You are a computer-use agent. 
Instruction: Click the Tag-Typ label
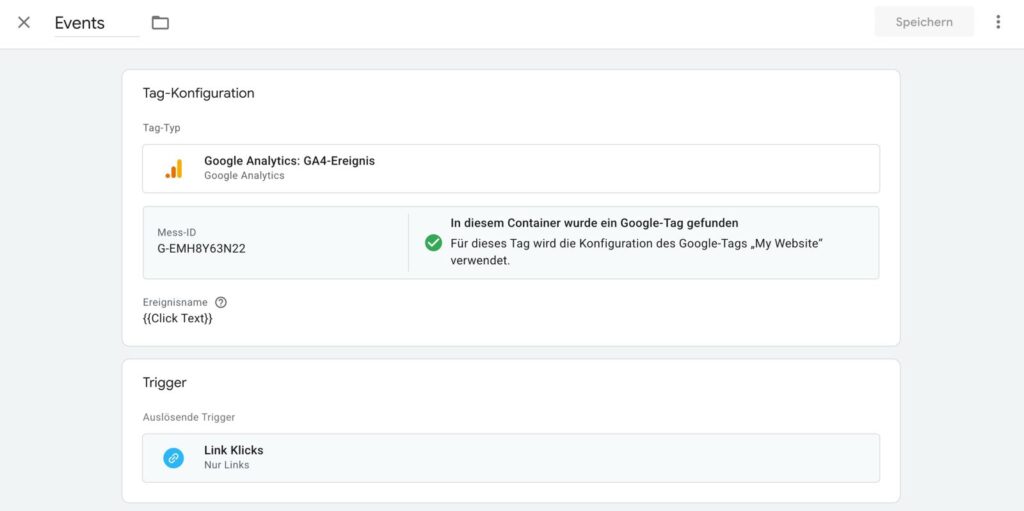161,128
